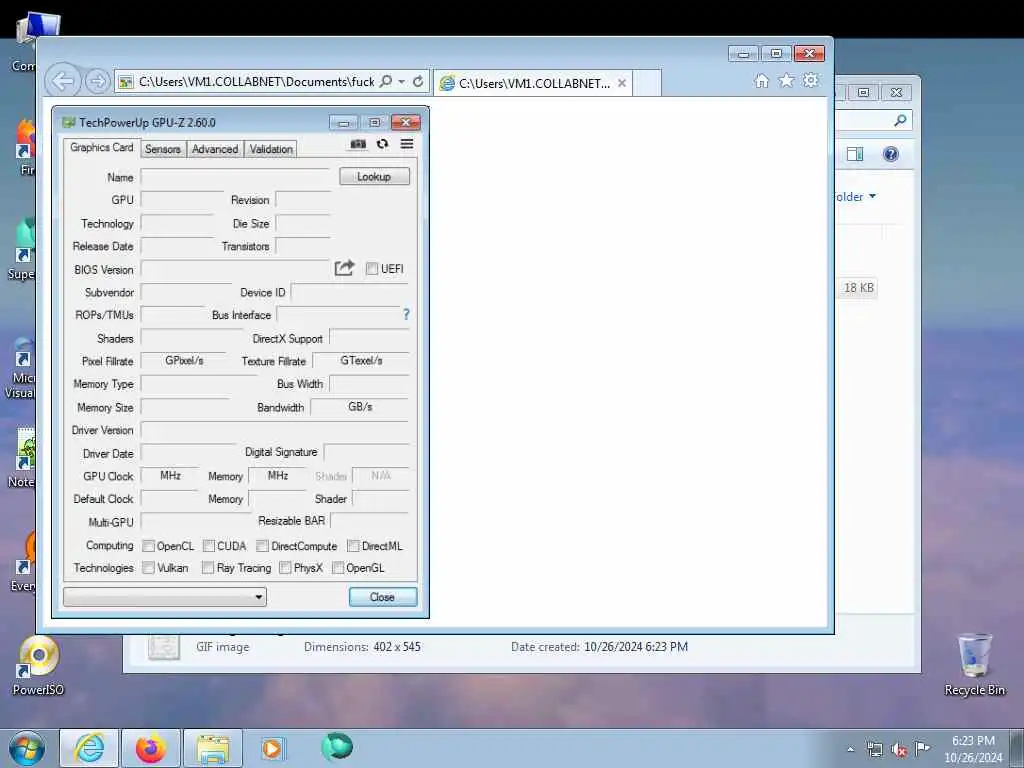Click the GPU-Z Lookup button
Screen dimensions: 1024x768
374,176
